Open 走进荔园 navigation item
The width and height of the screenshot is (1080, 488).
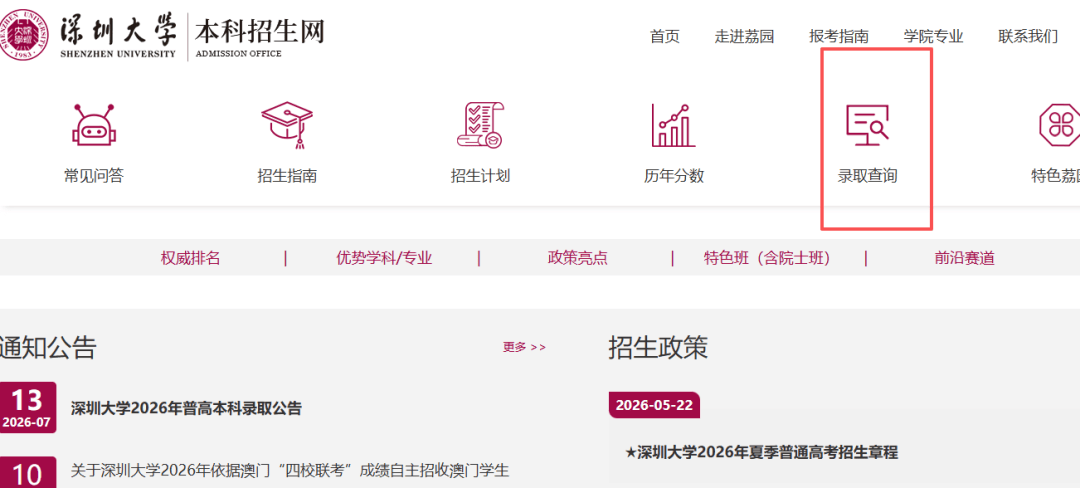(x=744, y=36)
